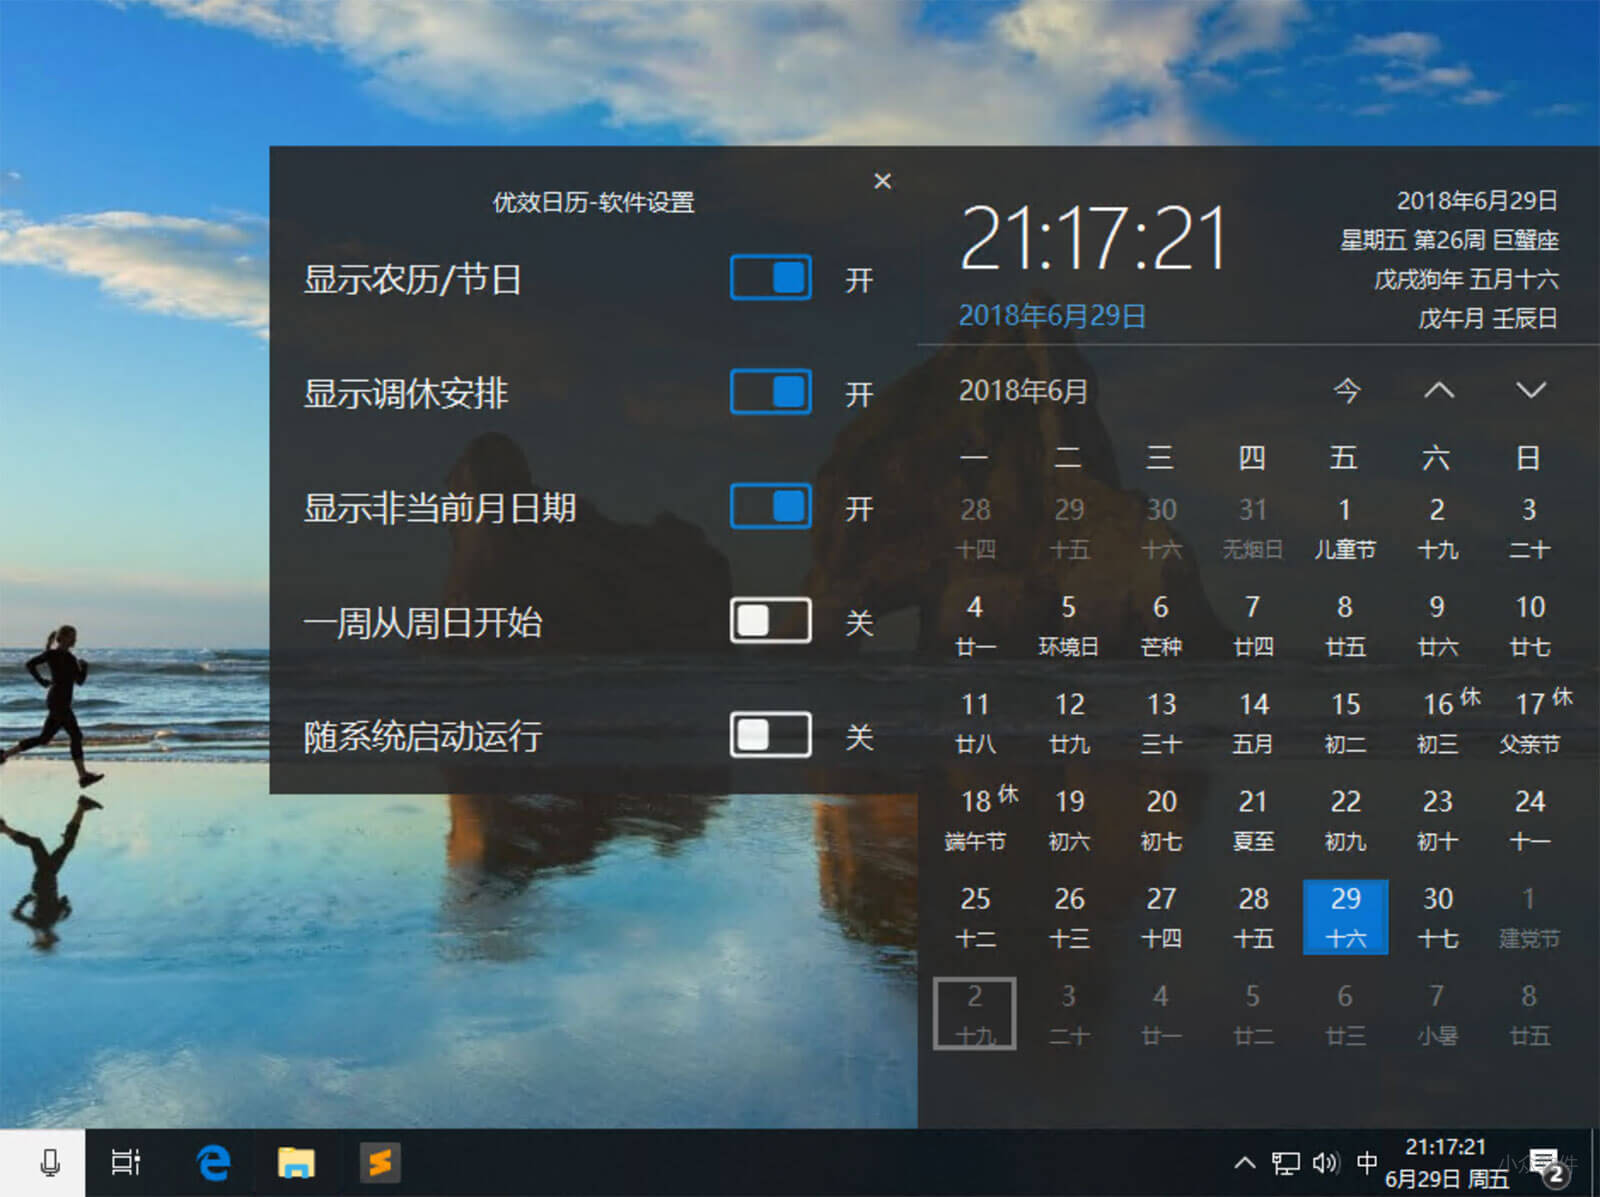Enable the 一周从周日开始 switch
This screenshot has height=1197, width=1600.
coord(770,621)
